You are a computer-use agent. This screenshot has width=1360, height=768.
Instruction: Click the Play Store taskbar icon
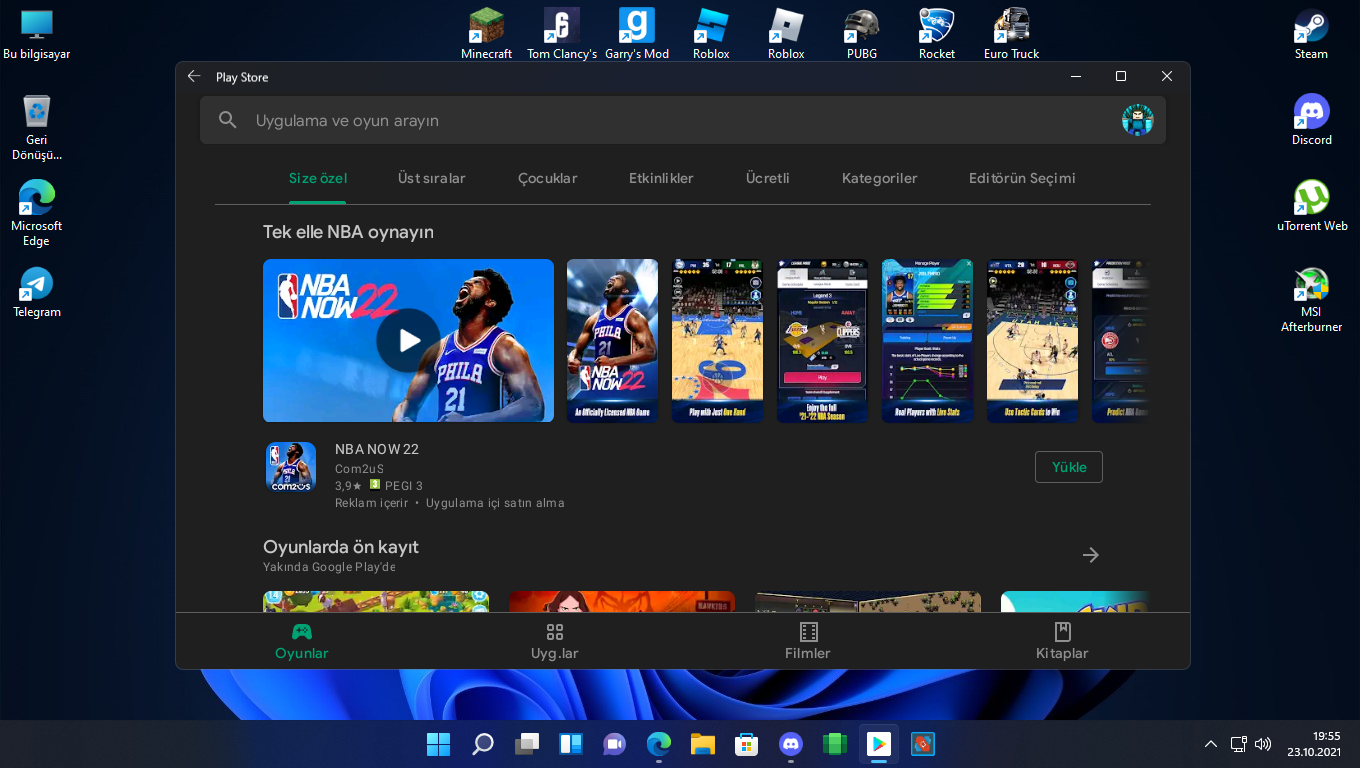click(x=878, y=744)
